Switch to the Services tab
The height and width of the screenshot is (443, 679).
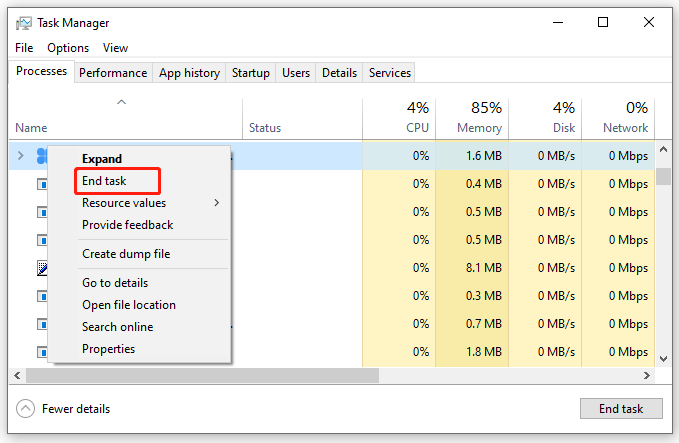coord(390,73)
